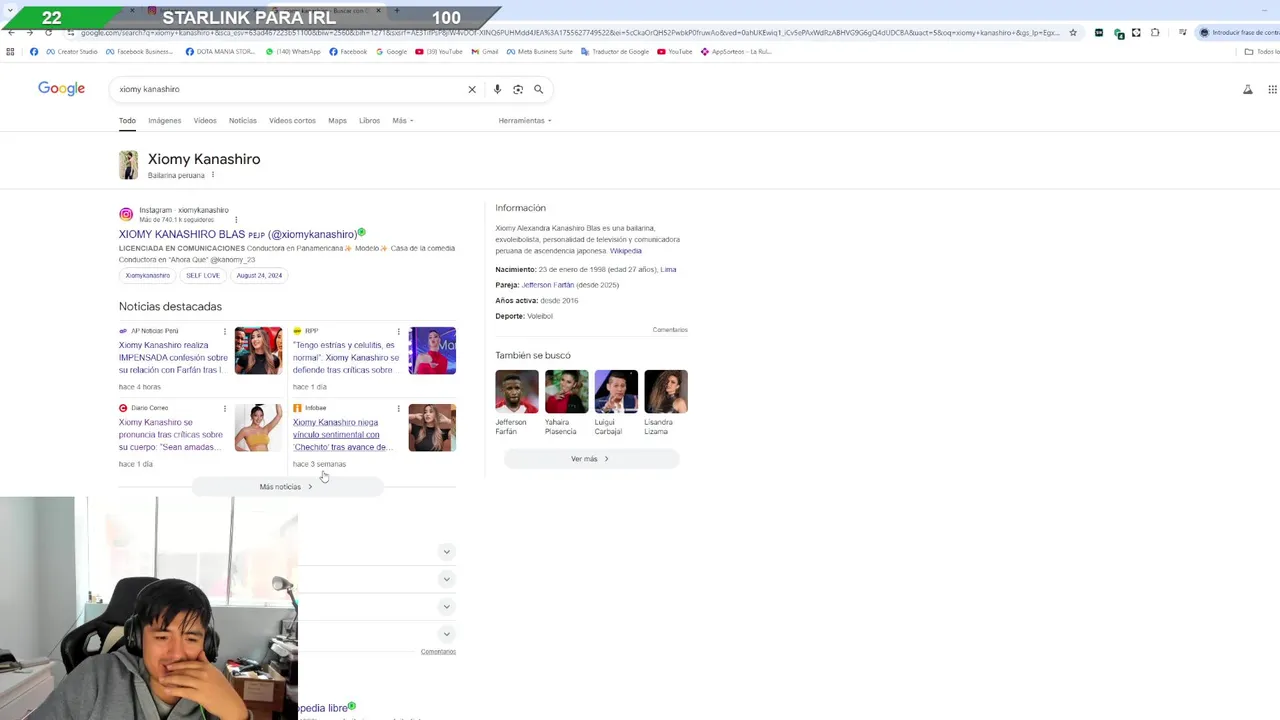Focus the Google search input field

[290, 89]
